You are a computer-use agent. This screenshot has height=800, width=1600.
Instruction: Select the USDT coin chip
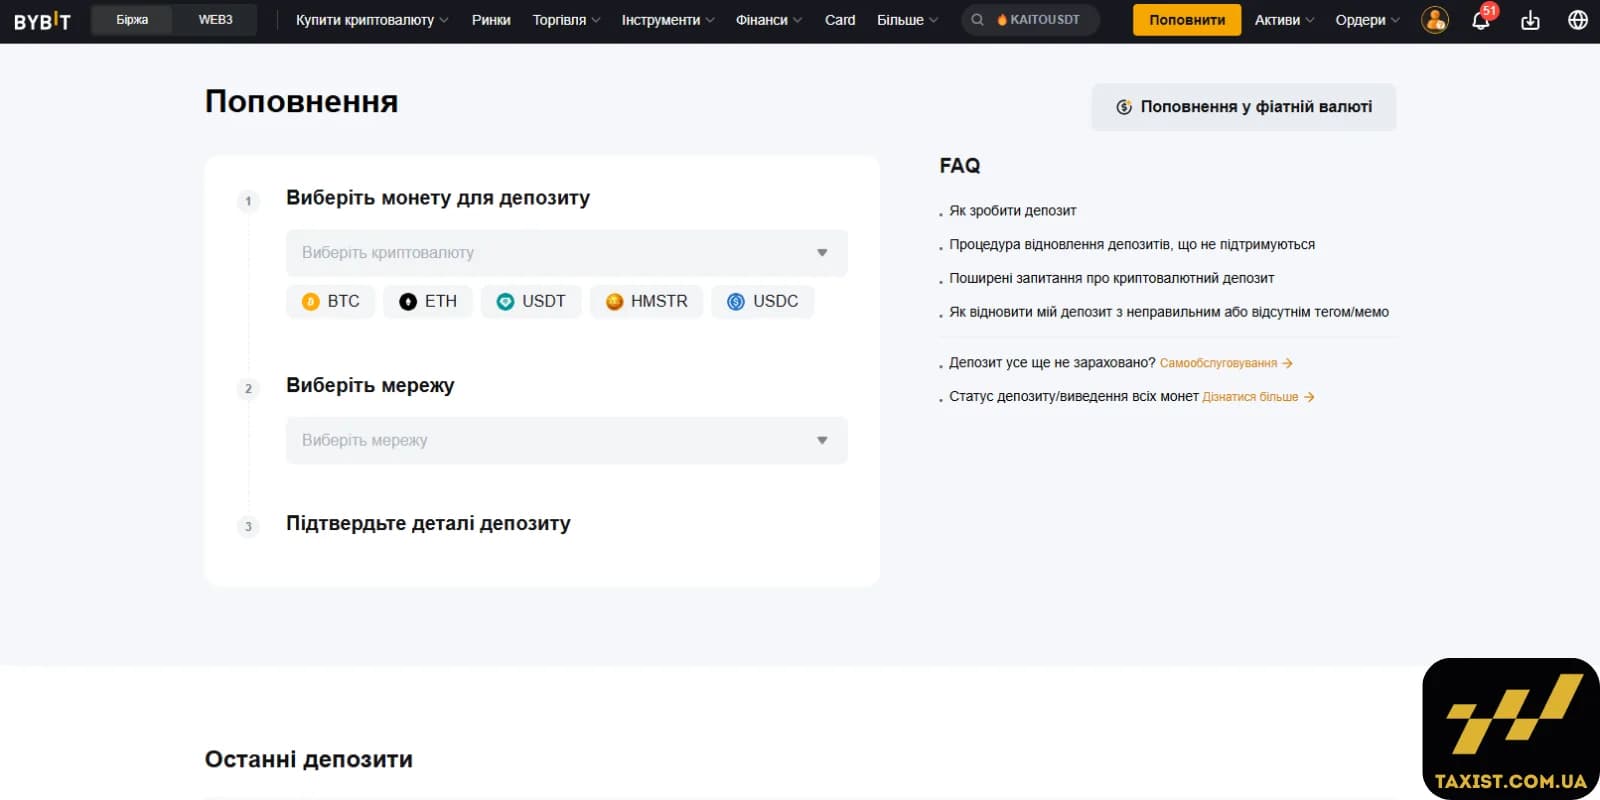pos(531,301)
